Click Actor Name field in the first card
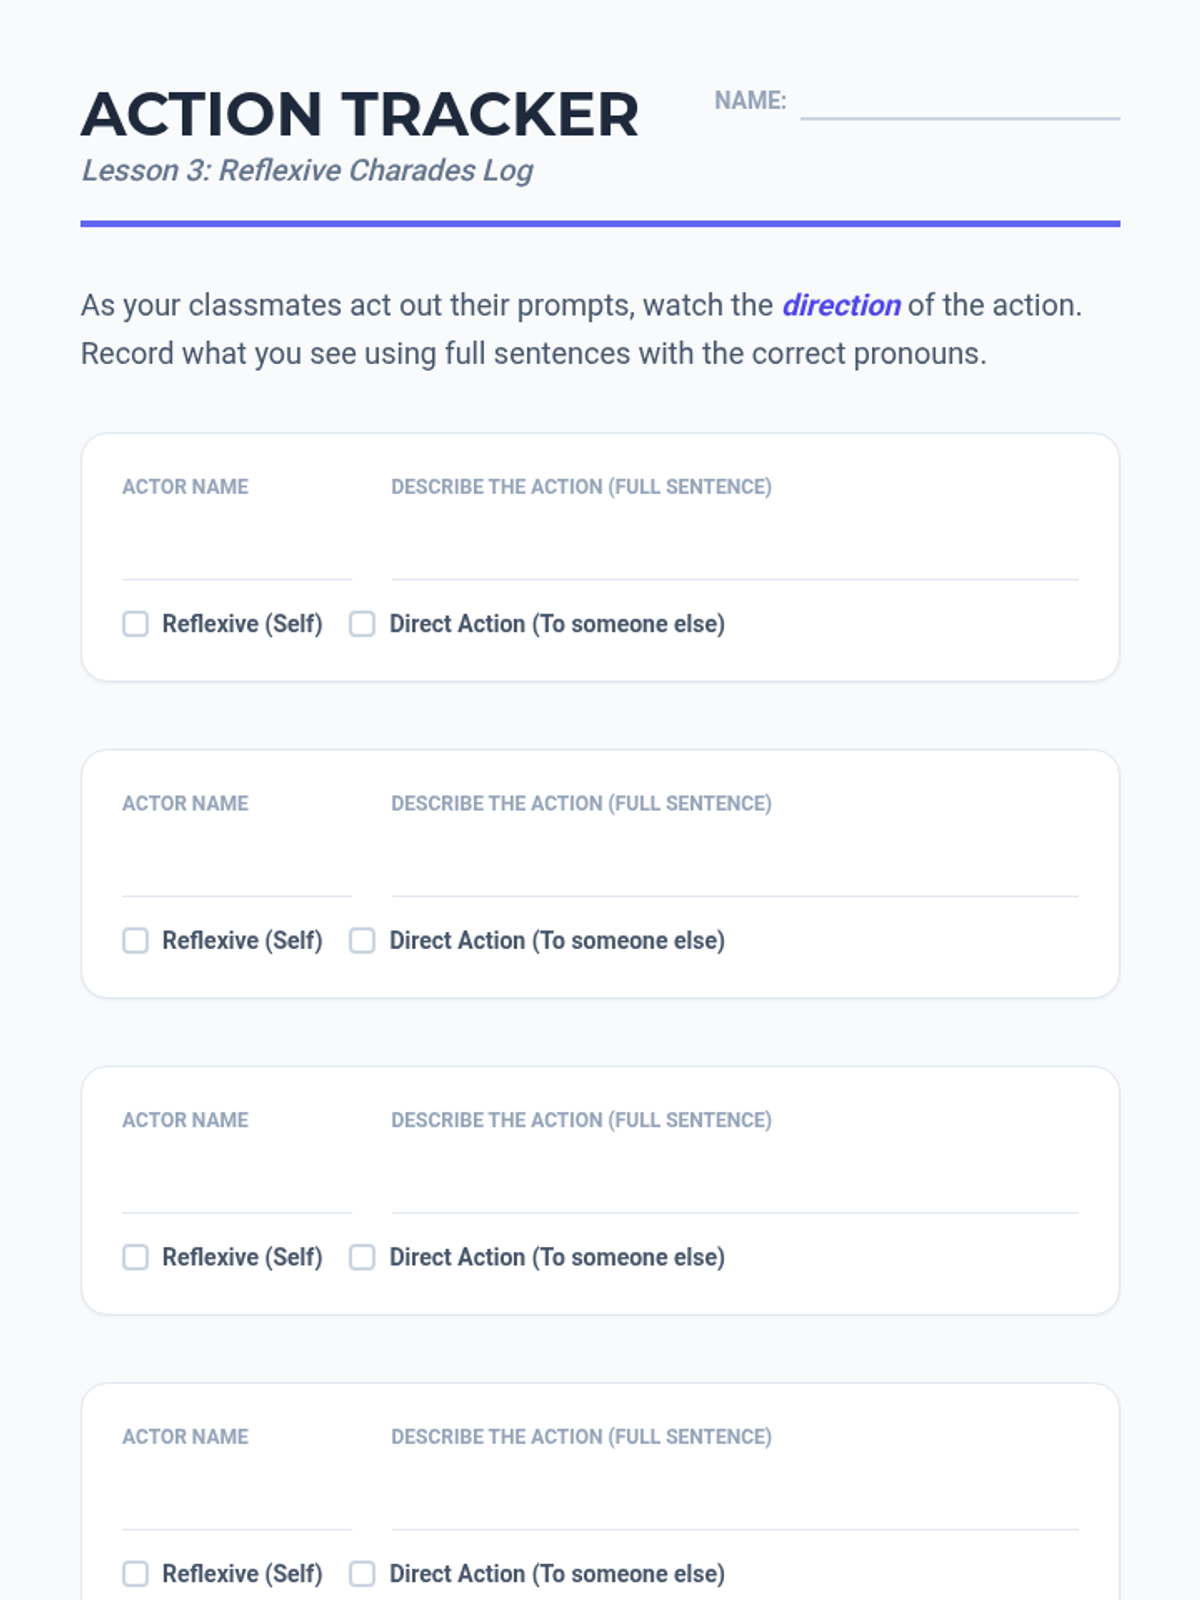1200x1600 pixels. pos(236,553)
